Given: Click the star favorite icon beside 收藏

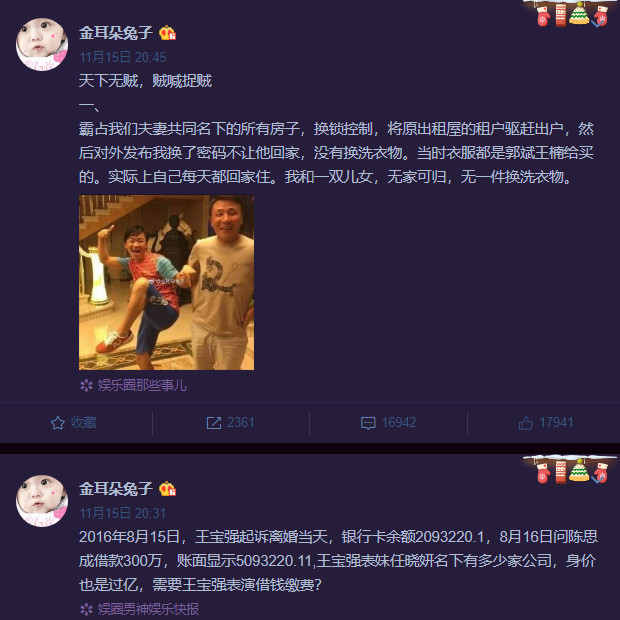Looking at the screenshot, I should [58, 423].
